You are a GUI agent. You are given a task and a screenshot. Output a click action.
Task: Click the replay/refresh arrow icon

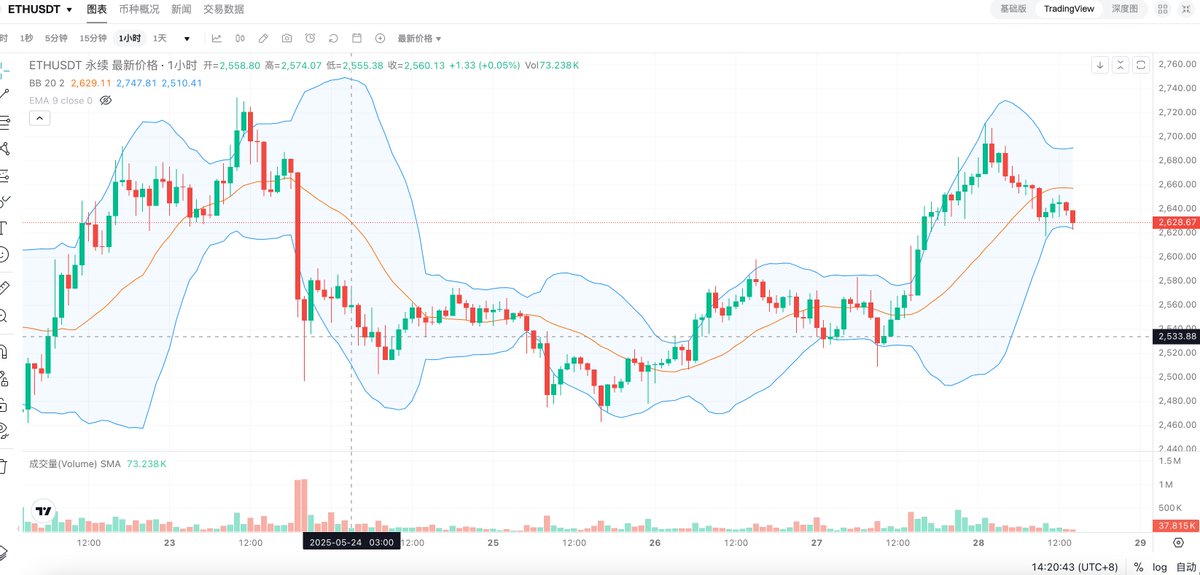(x=333, y=38)
